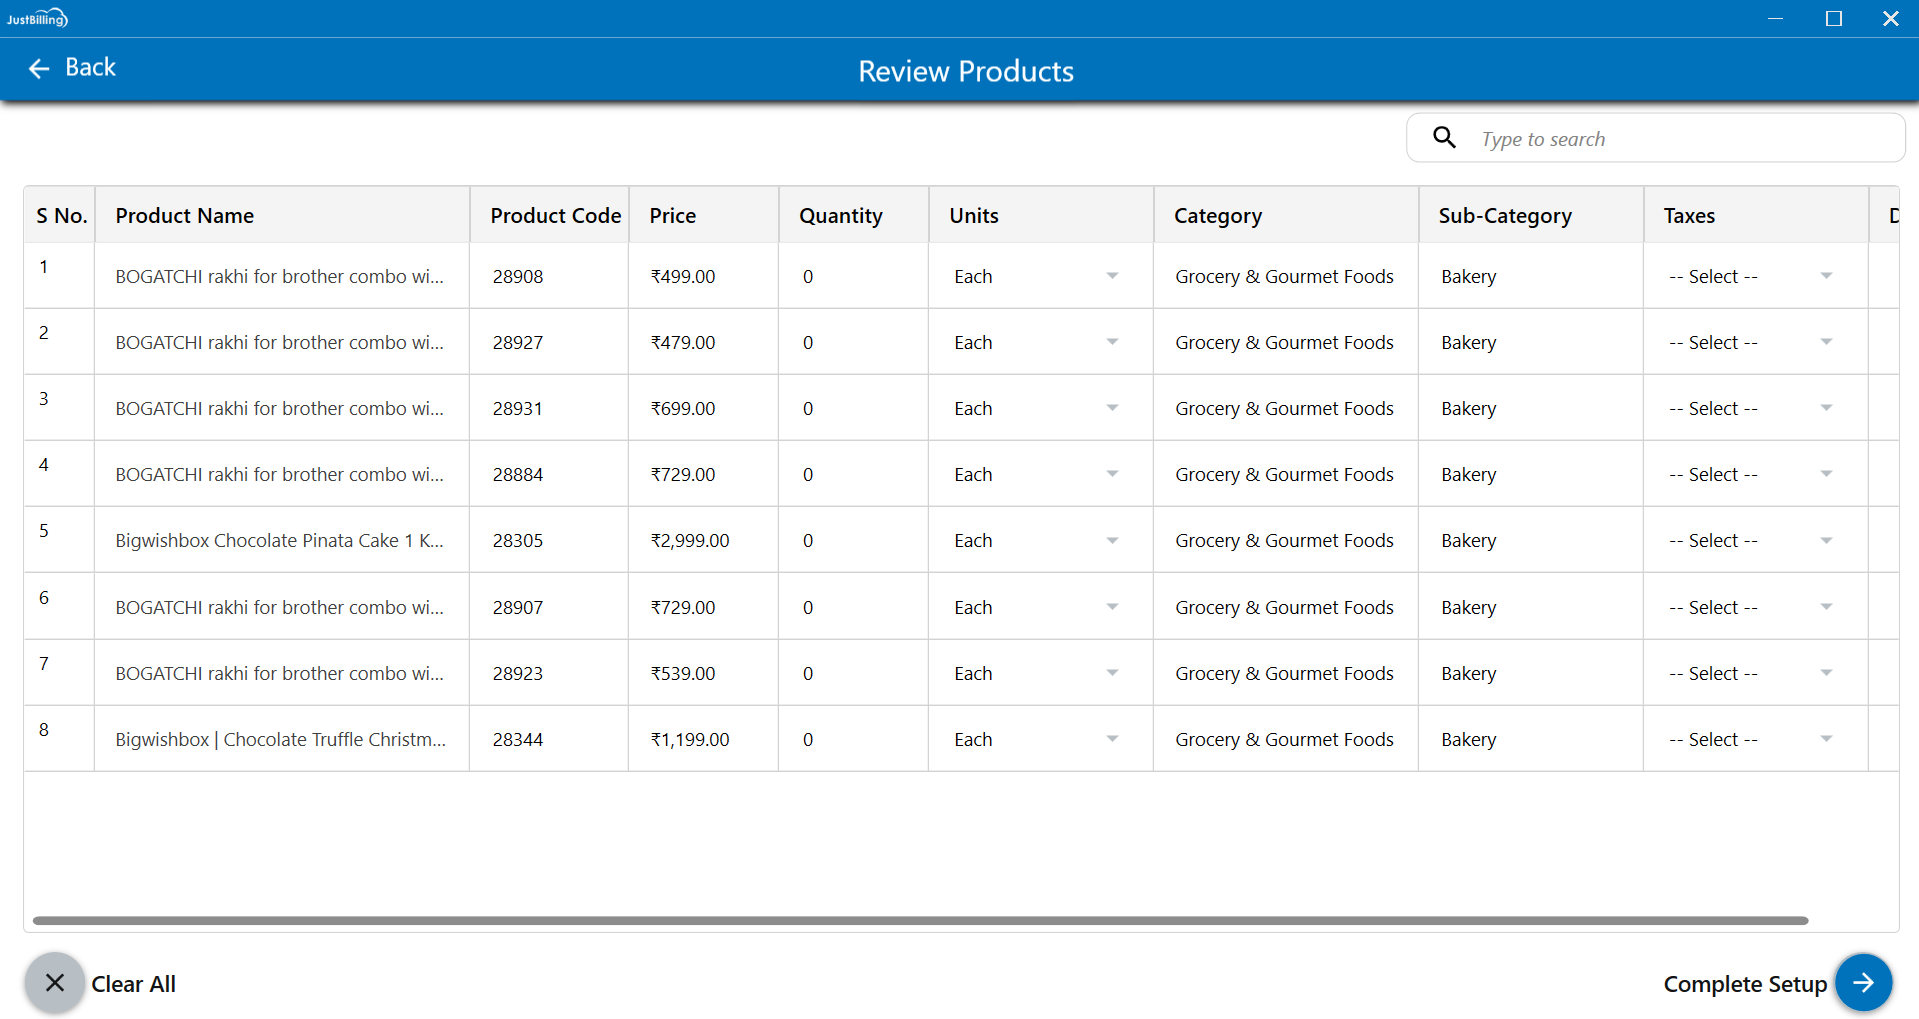Click the JustBilling logo in title bar
Viewport: 1919px width, 1019px height.
(x=37, y=18)
